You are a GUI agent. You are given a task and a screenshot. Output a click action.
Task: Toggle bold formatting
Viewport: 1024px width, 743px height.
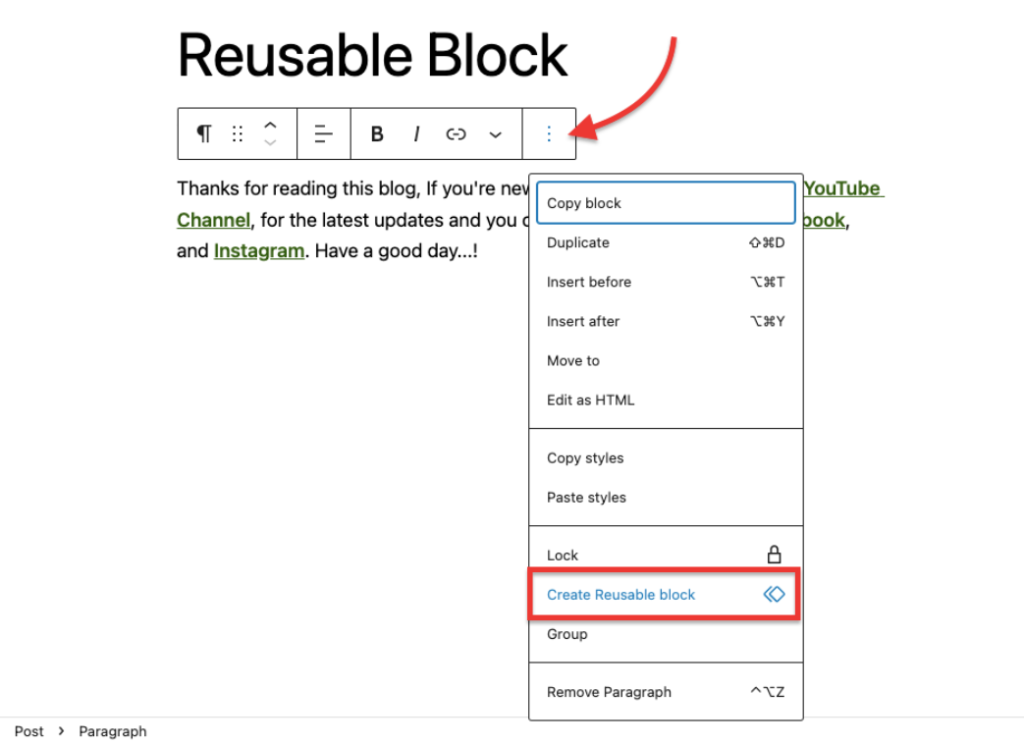377,134
